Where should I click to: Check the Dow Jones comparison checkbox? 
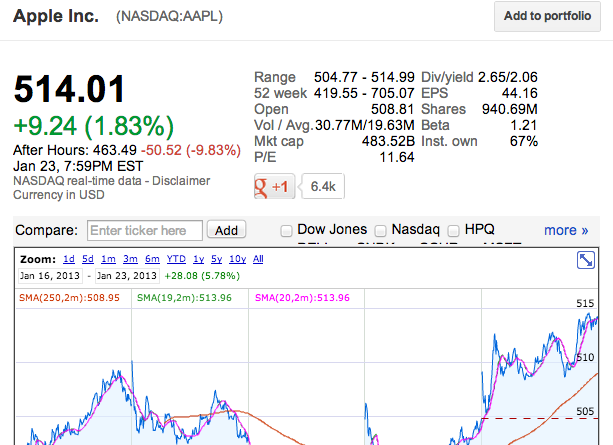click(288, 230)
